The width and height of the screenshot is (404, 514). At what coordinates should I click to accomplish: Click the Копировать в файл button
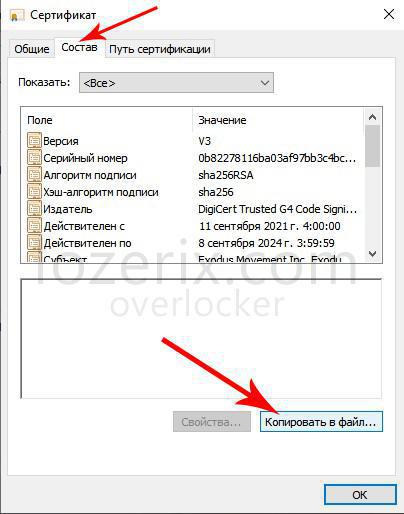[x=321, y=422]
